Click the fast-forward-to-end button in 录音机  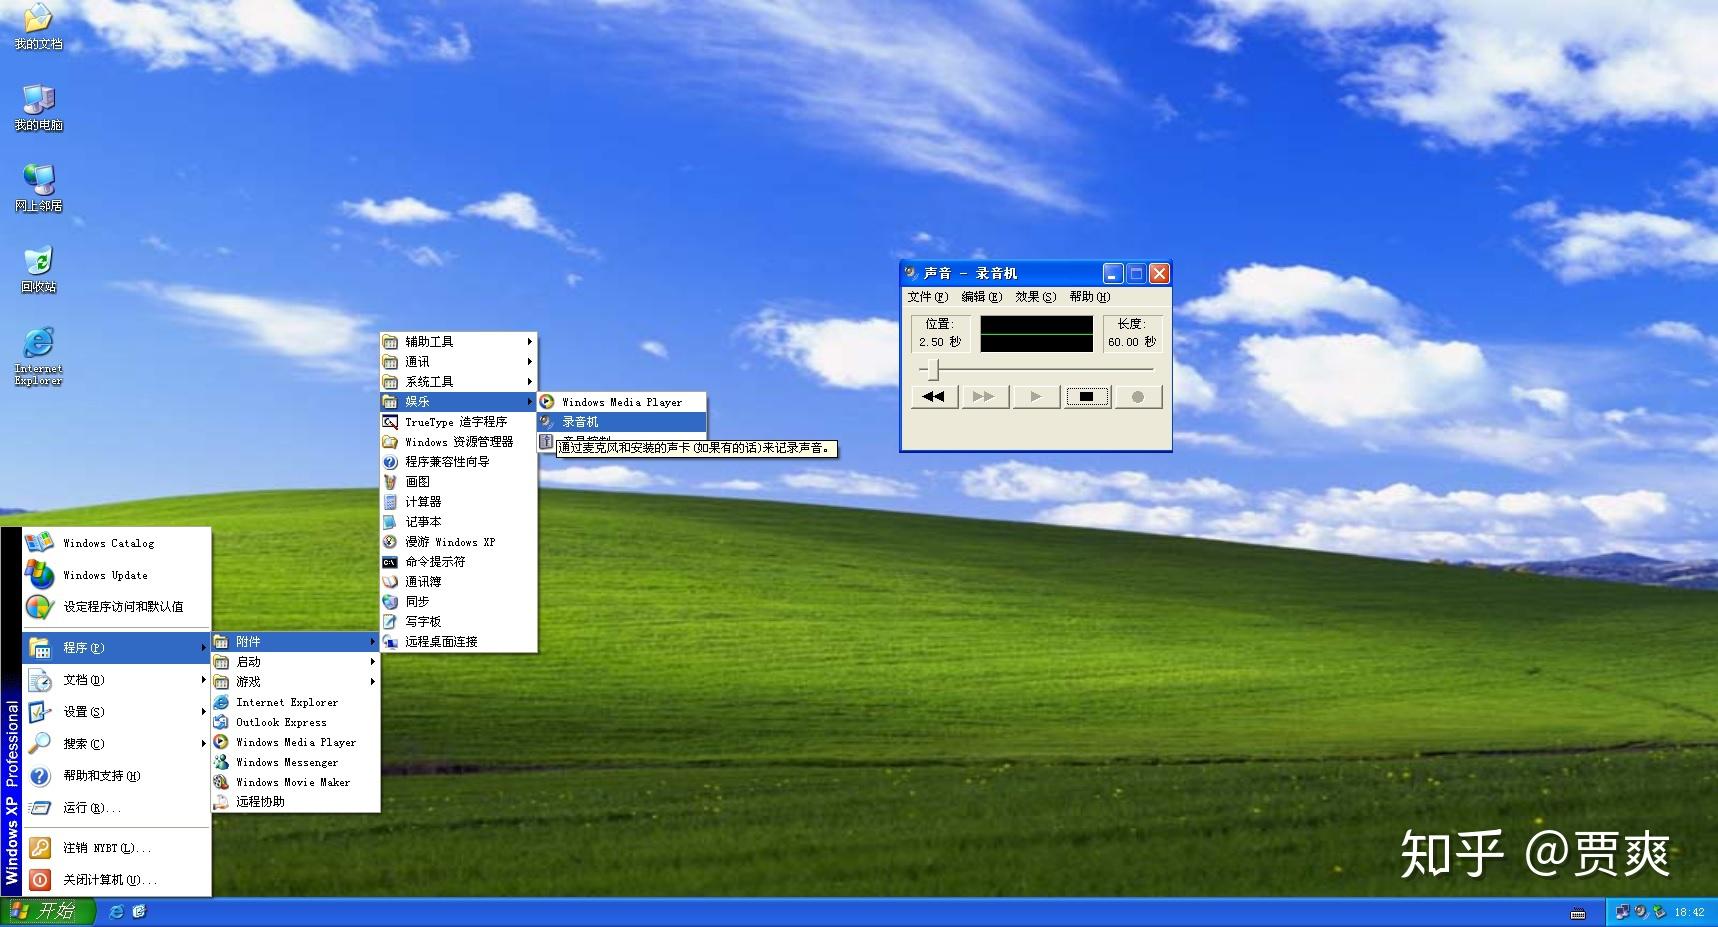[x=985, y=397]
